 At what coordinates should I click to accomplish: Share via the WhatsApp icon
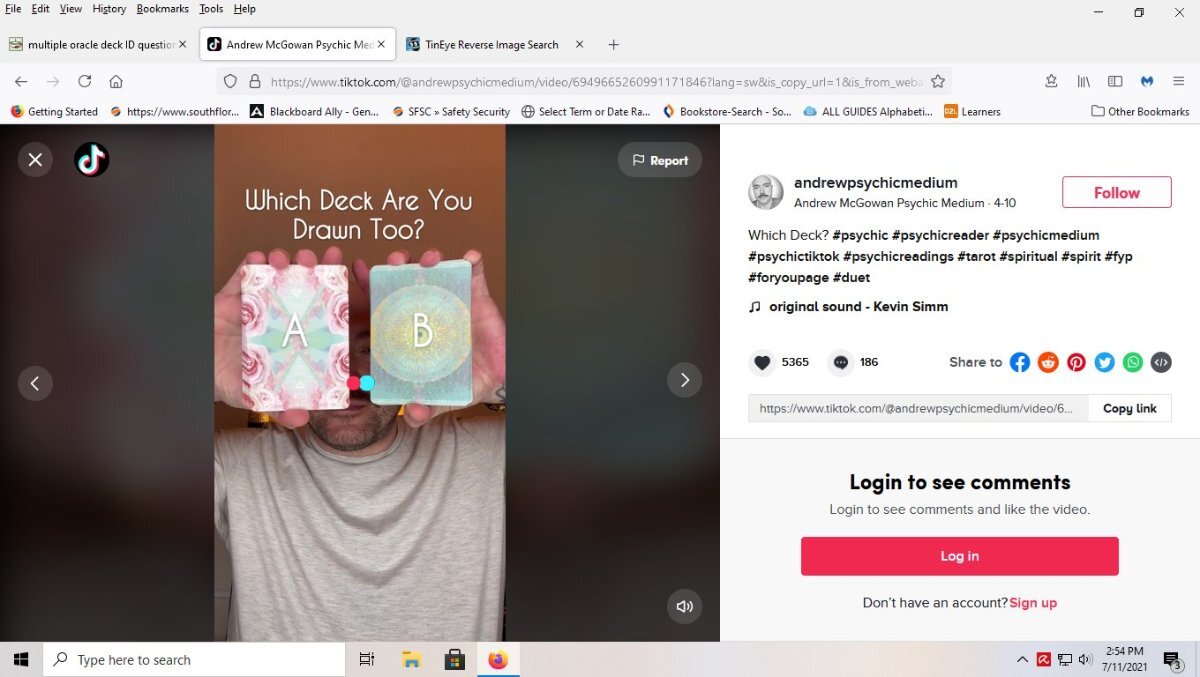point(1132,362)
